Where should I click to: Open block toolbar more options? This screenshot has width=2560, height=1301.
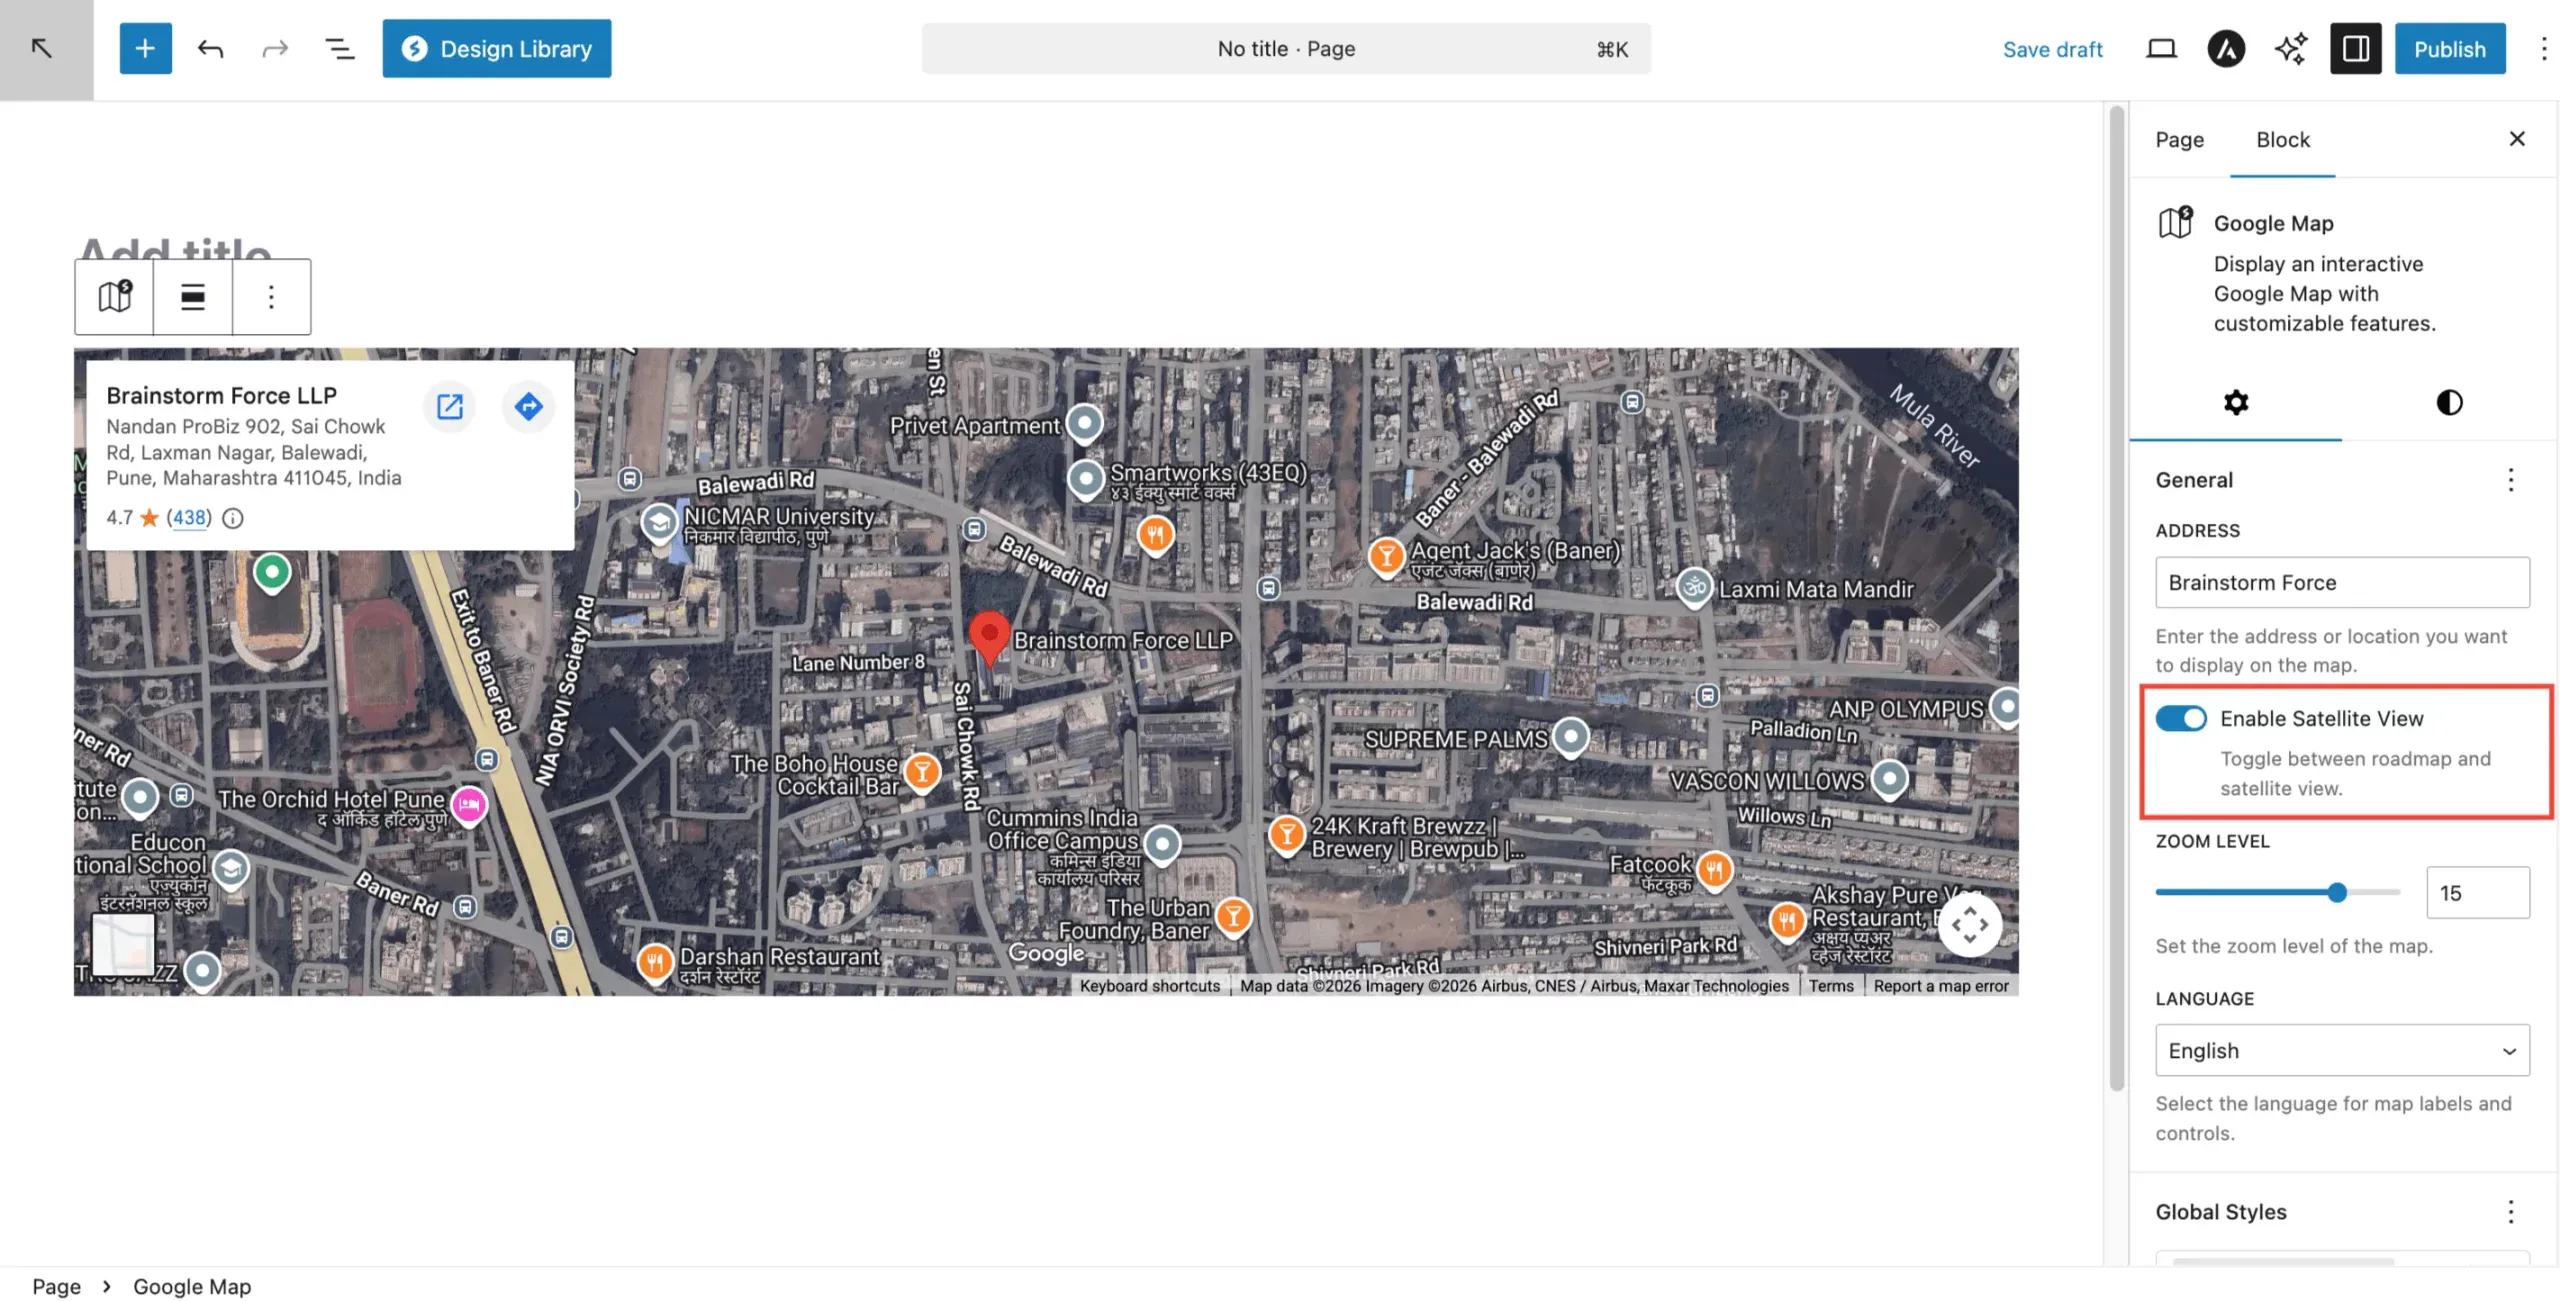coord(271,296)
